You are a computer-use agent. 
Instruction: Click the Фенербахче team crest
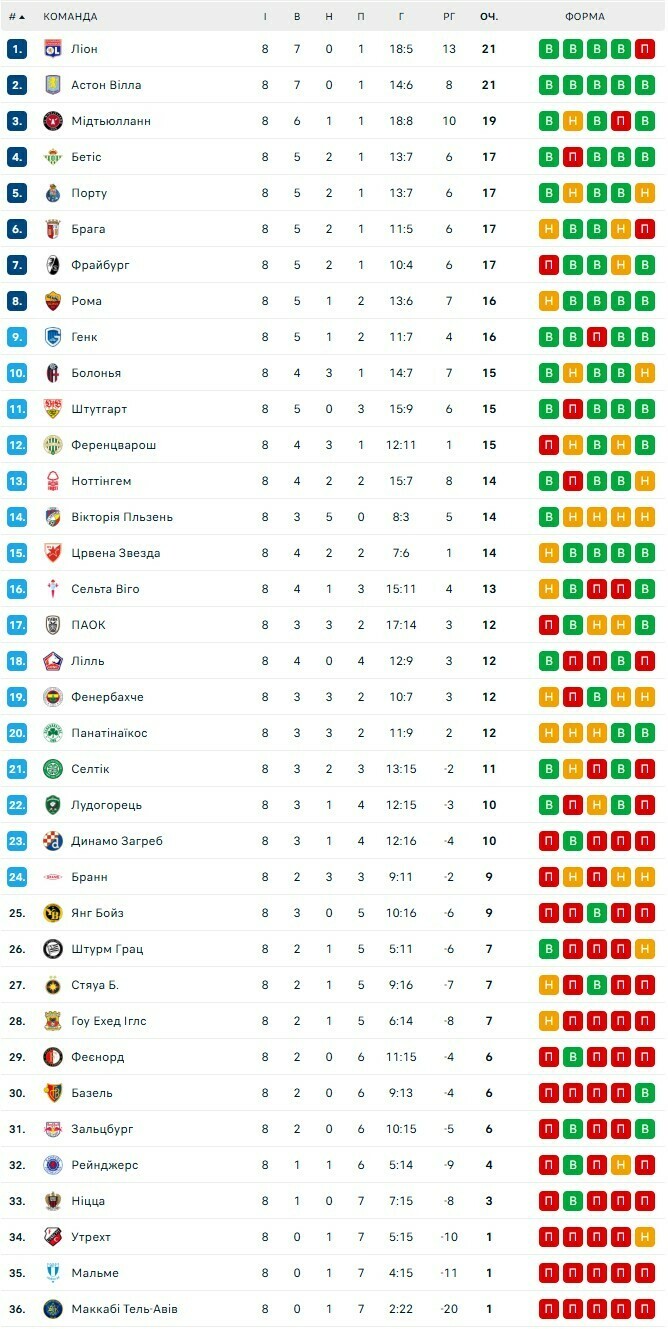tap(53, 697)
